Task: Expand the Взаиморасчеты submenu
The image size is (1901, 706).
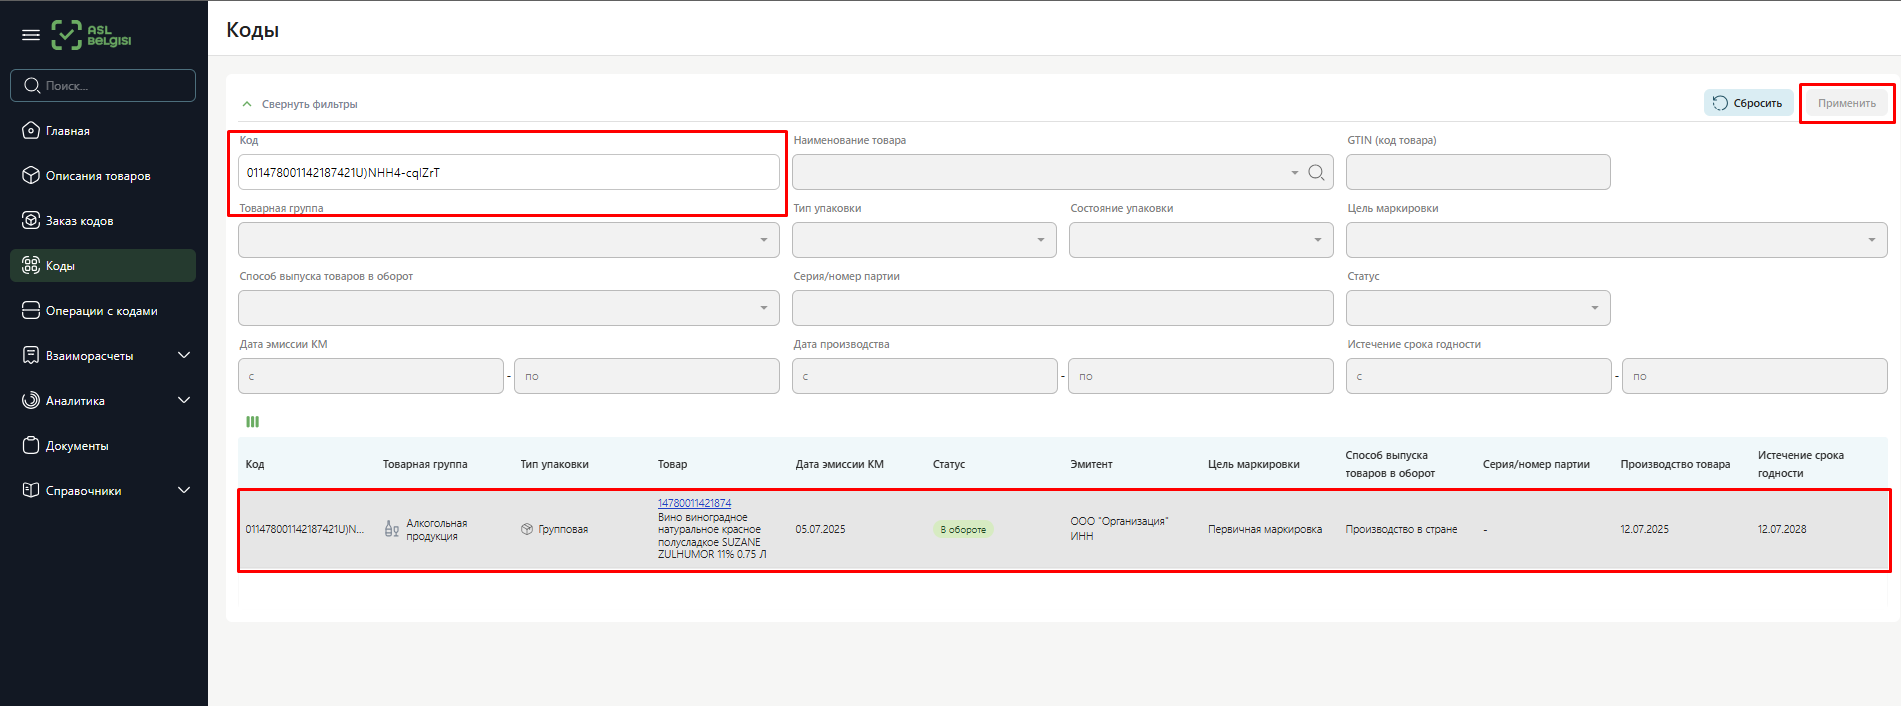Action: coord(184,356)
